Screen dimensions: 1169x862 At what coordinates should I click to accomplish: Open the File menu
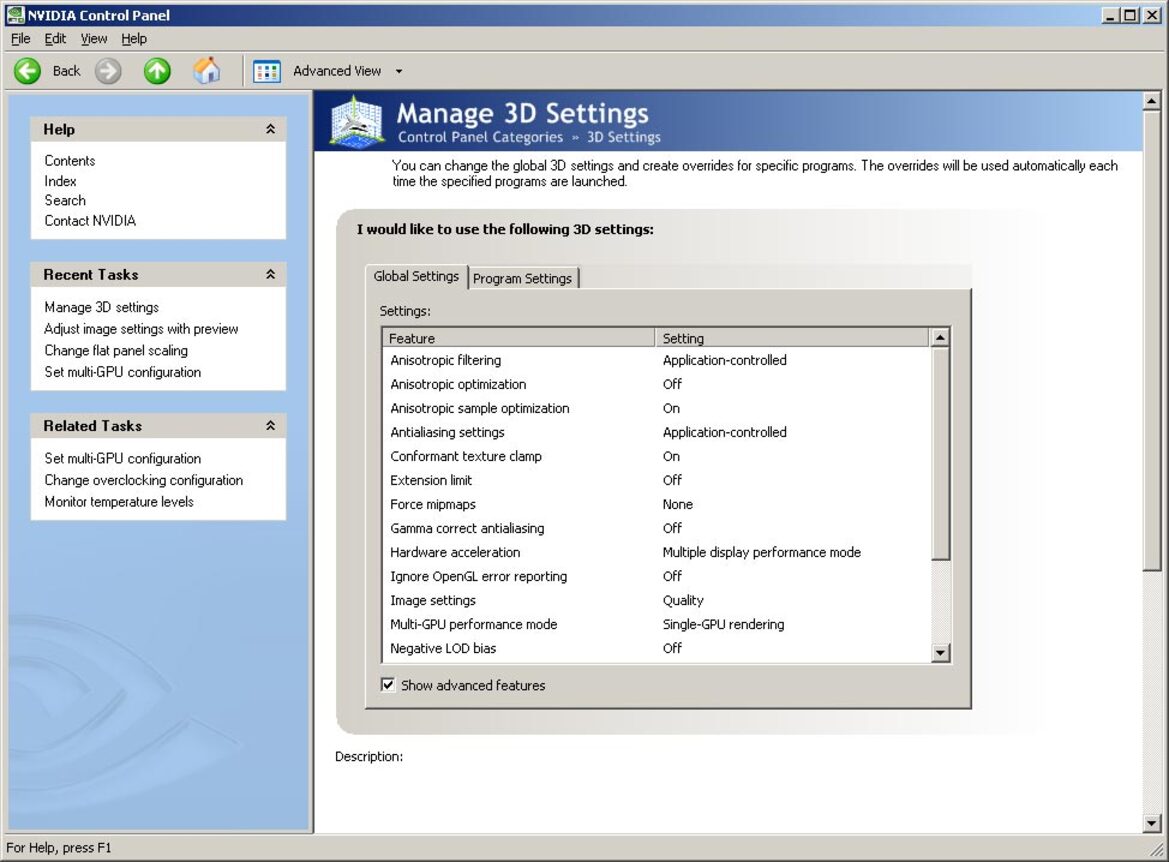(x=20, y=39)
